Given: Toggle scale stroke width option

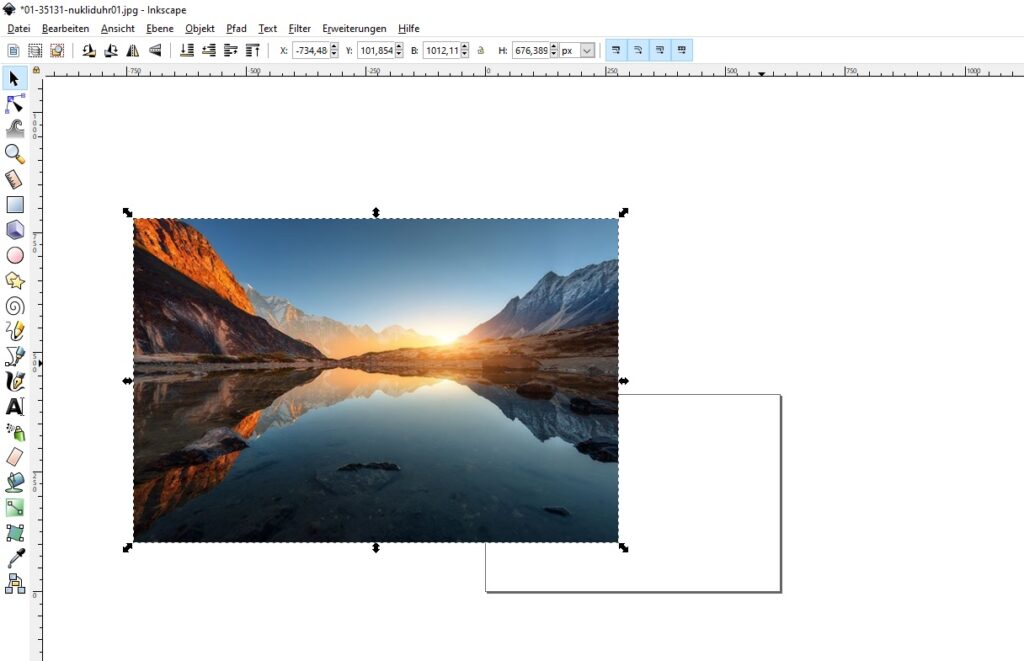Looking at the screenshot, I should point(616,50).
